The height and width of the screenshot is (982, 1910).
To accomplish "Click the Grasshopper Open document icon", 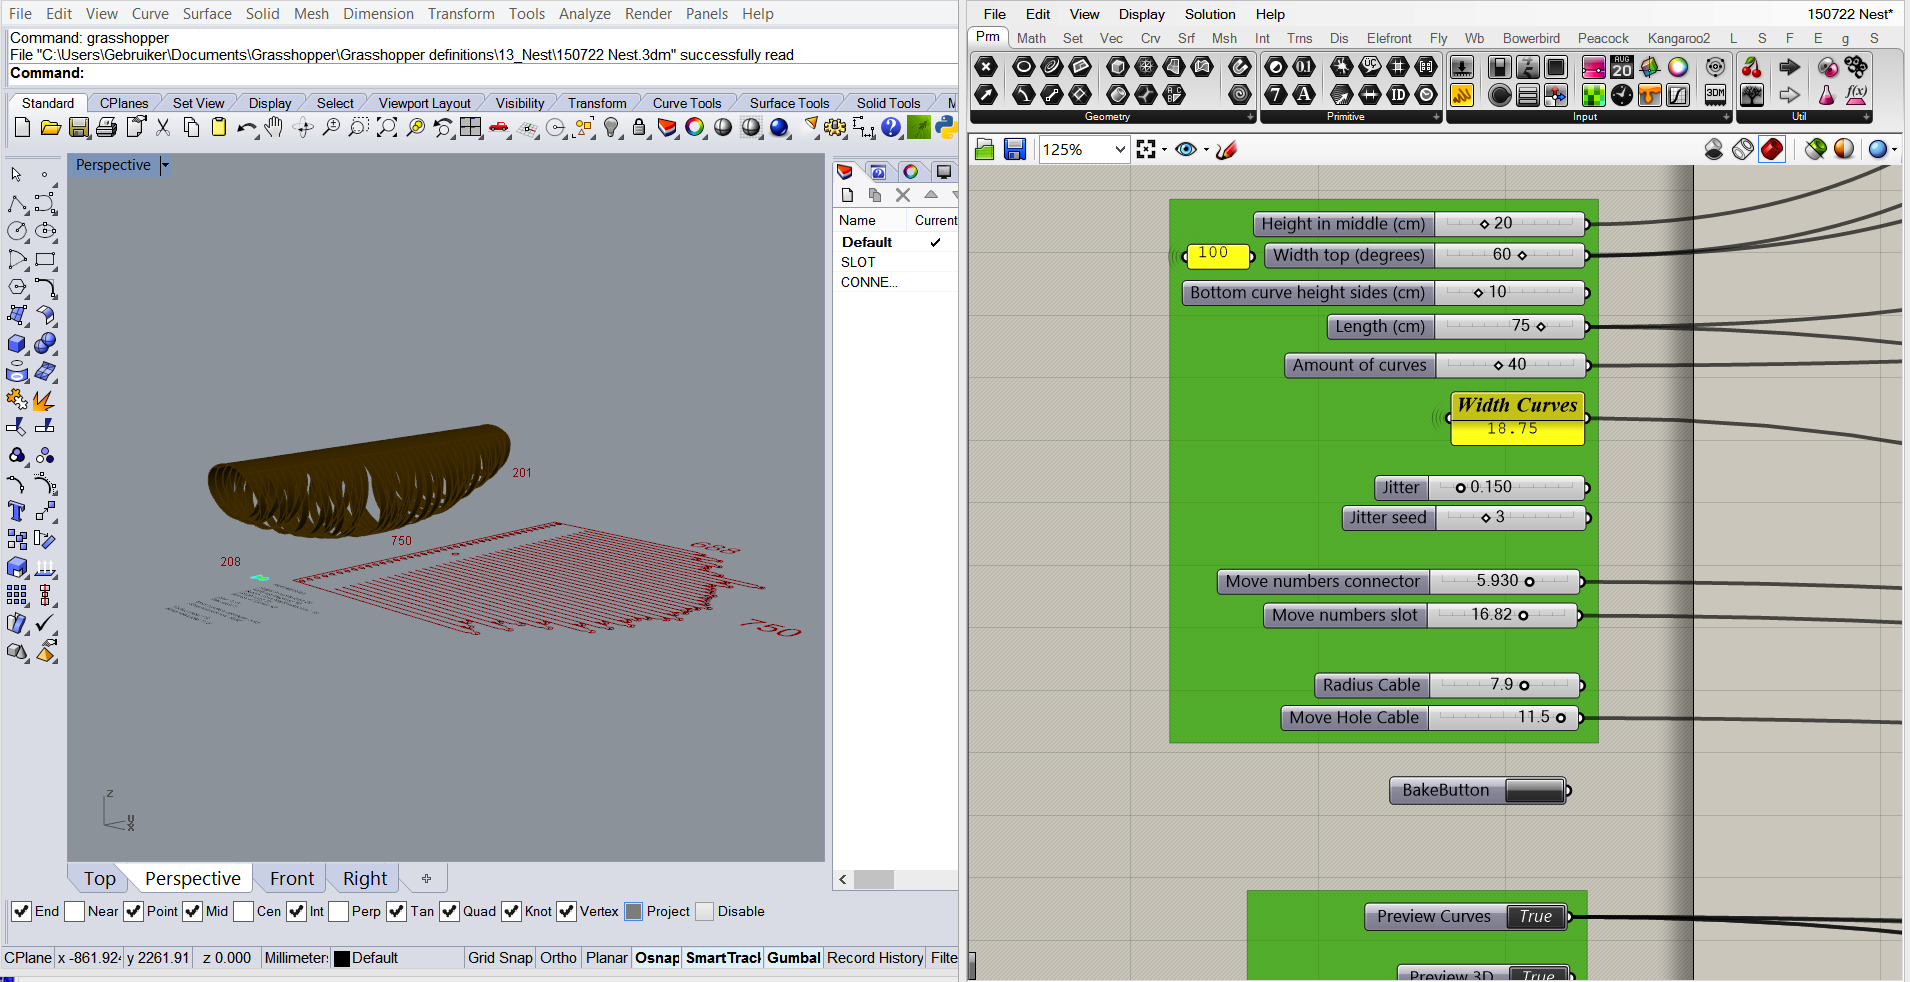I will [985, 150].
